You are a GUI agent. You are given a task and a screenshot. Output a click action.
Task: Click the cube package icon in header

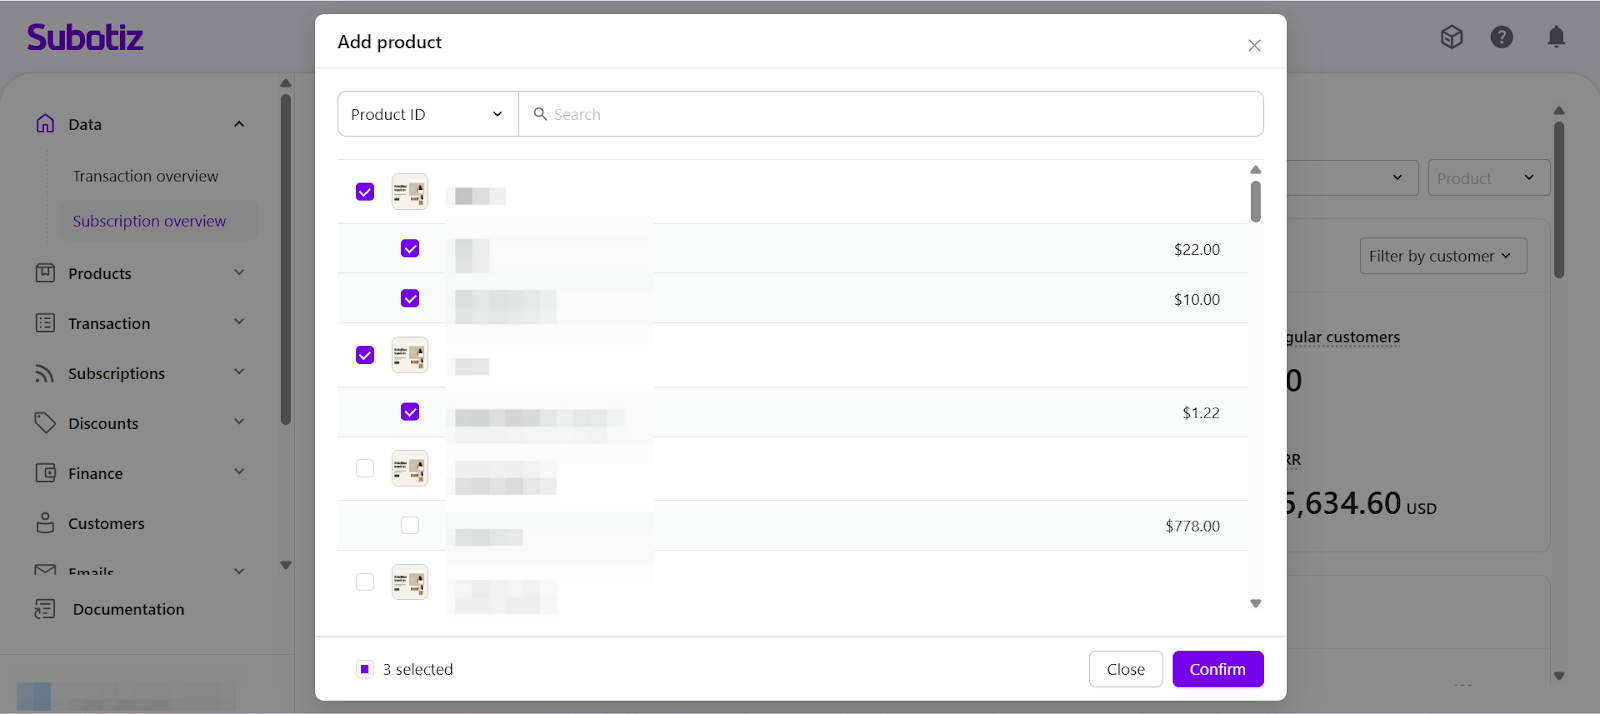pos(1451,38)
